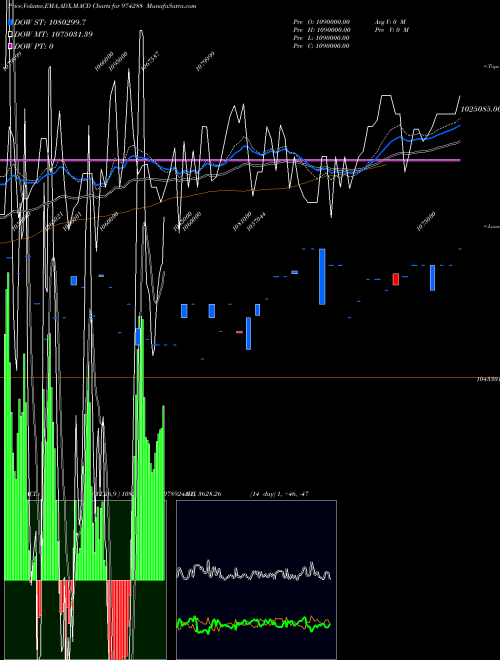This screenshot has height=660, width=500.
Task: Click the 1079999 label along the top edge
Action: tap(205, 61)
